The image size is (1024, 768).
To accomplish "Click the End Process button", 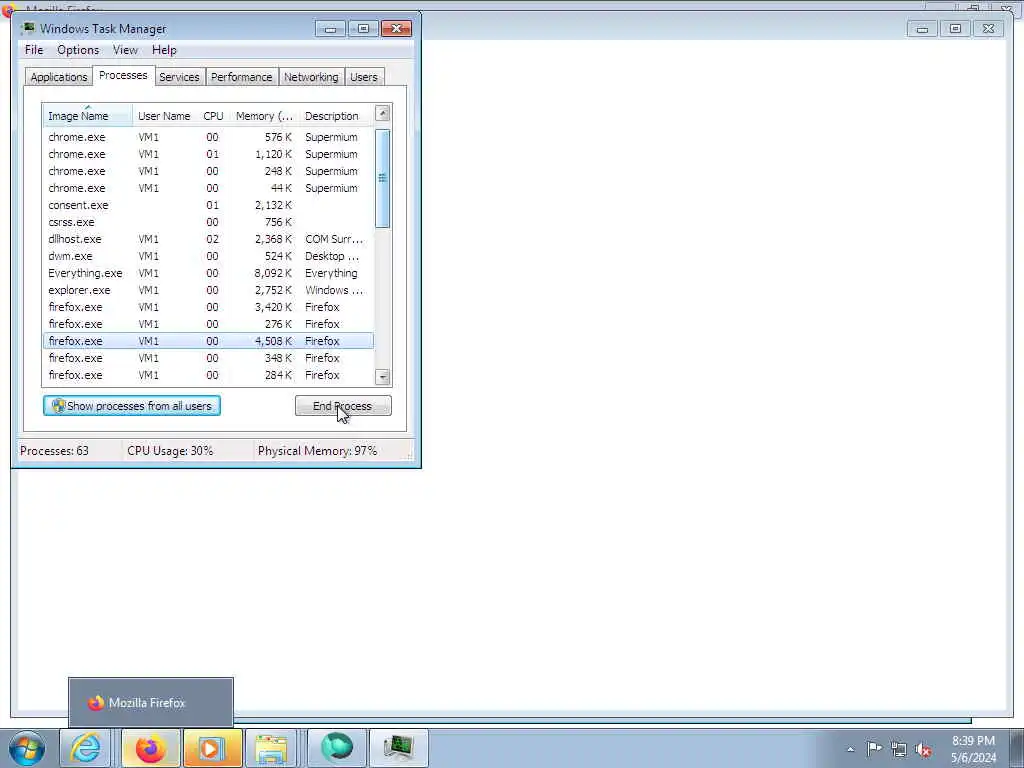I will (343, 406).
